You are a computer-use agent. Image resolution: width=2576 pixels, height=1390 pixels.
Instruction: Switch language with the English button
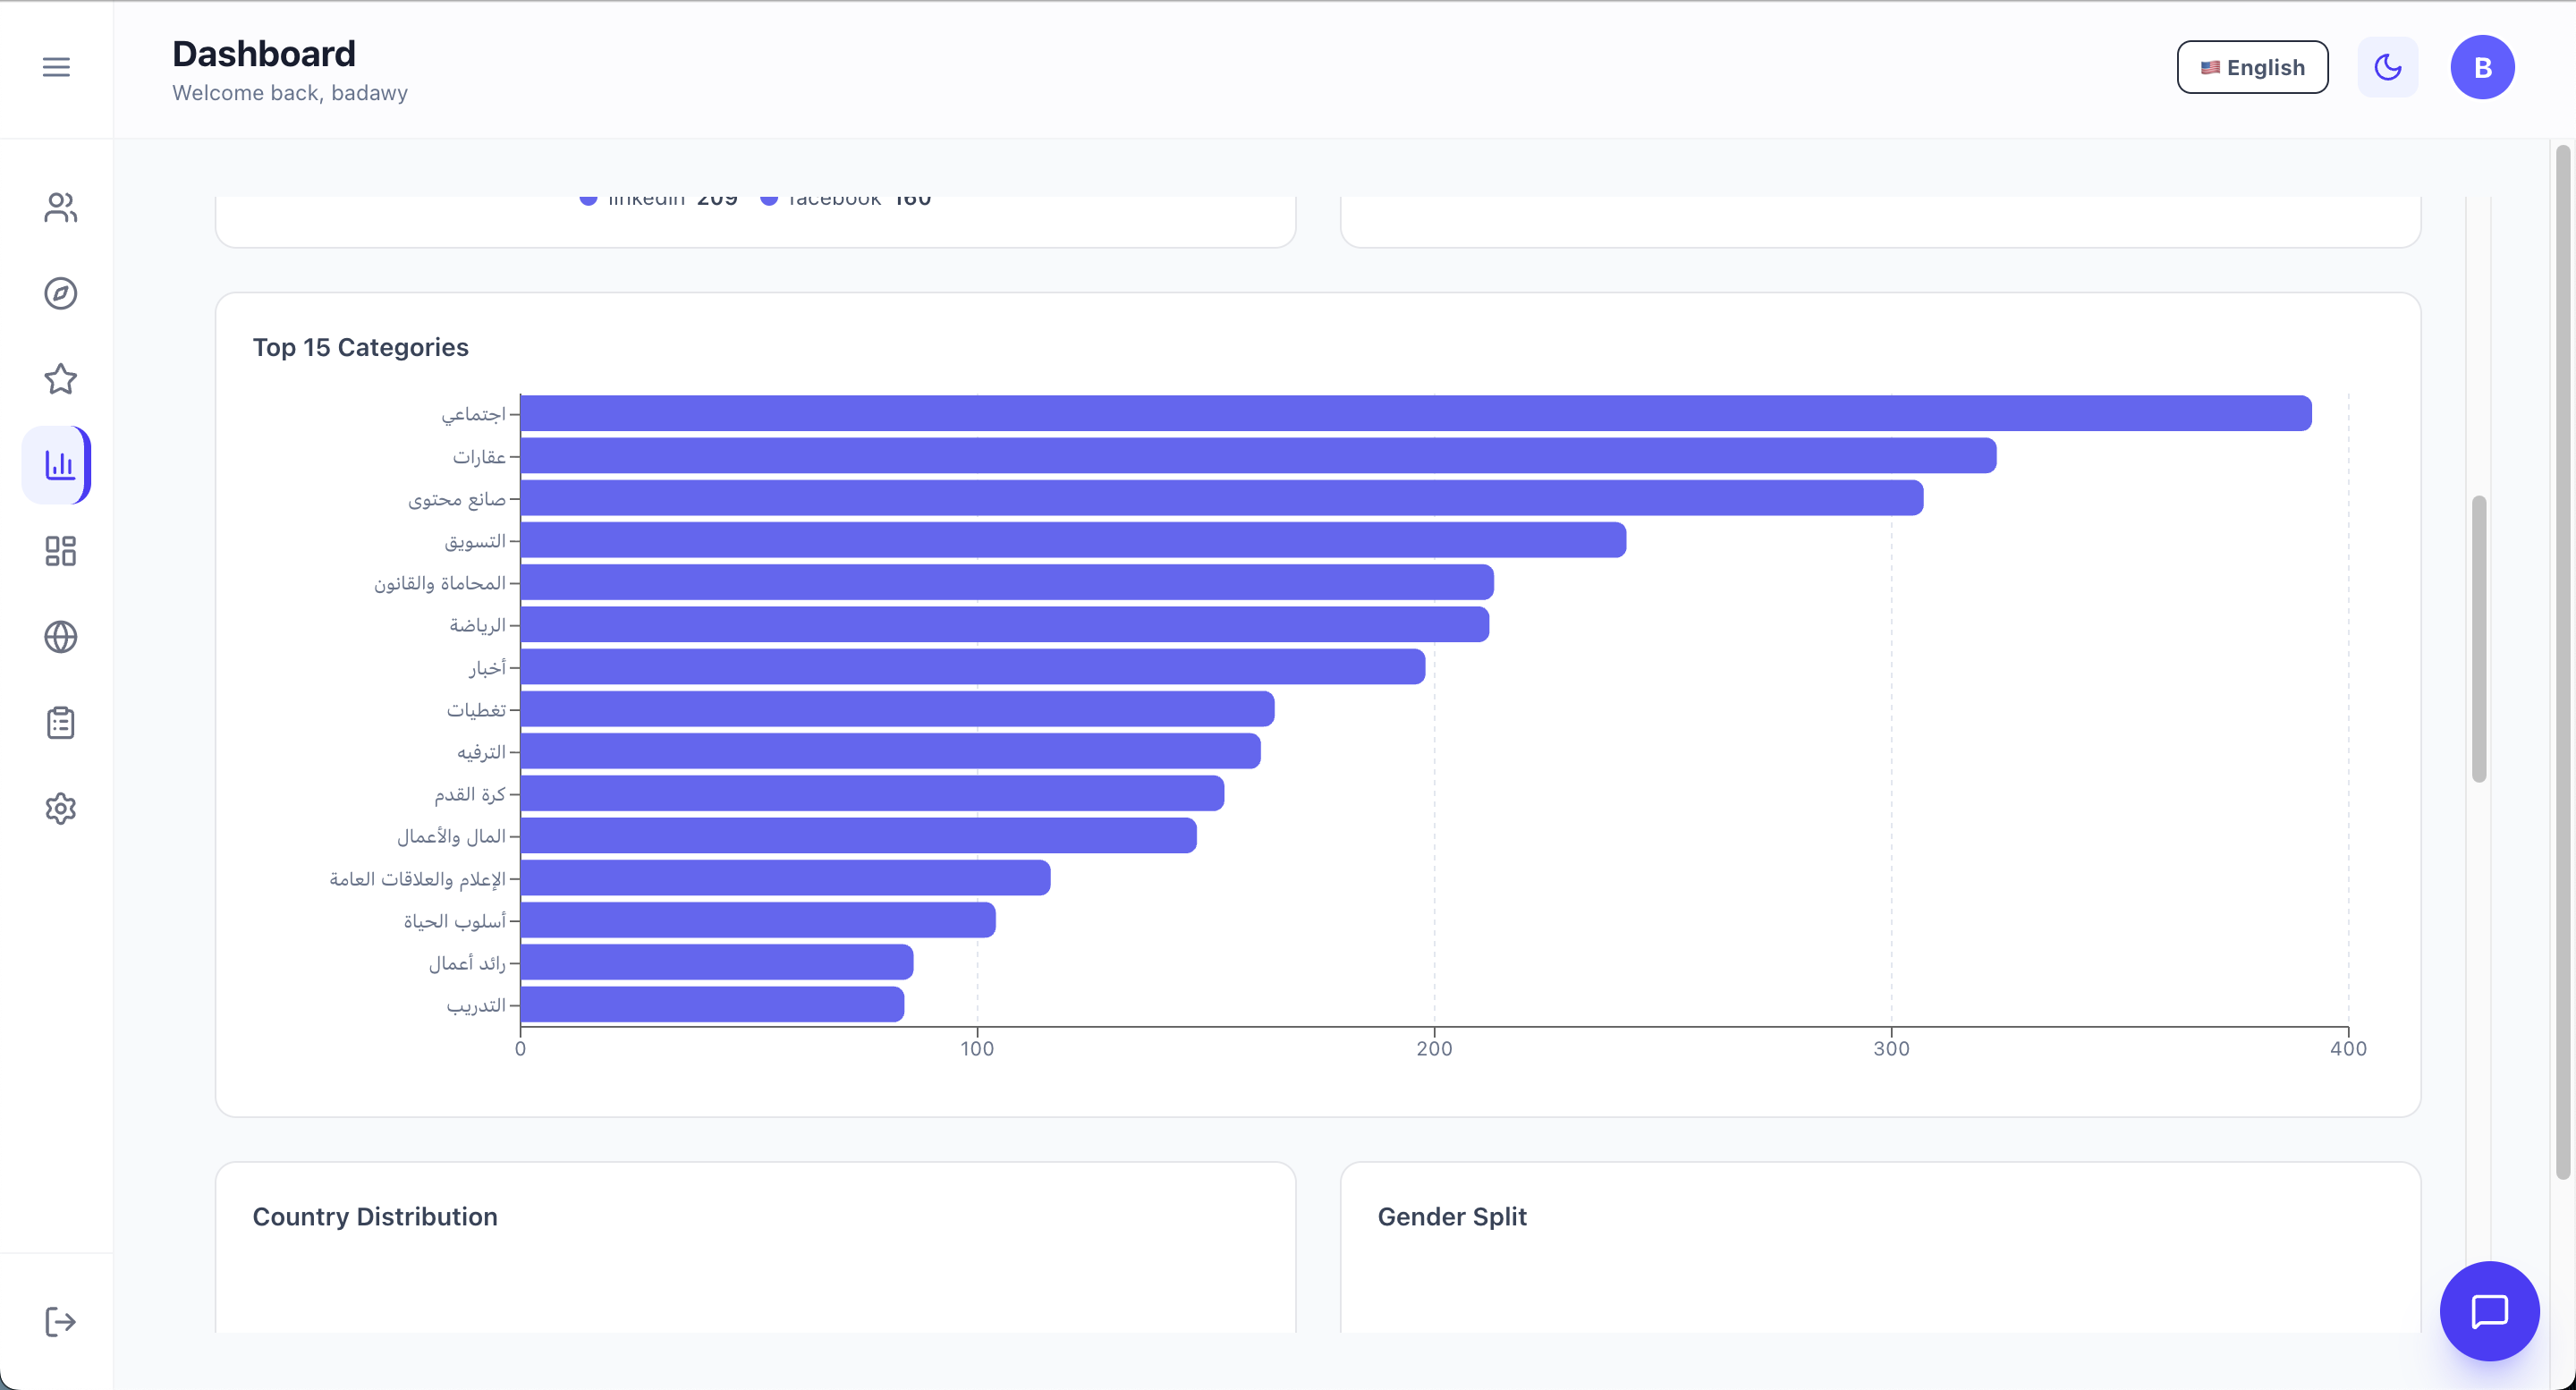pos(2252,67)
